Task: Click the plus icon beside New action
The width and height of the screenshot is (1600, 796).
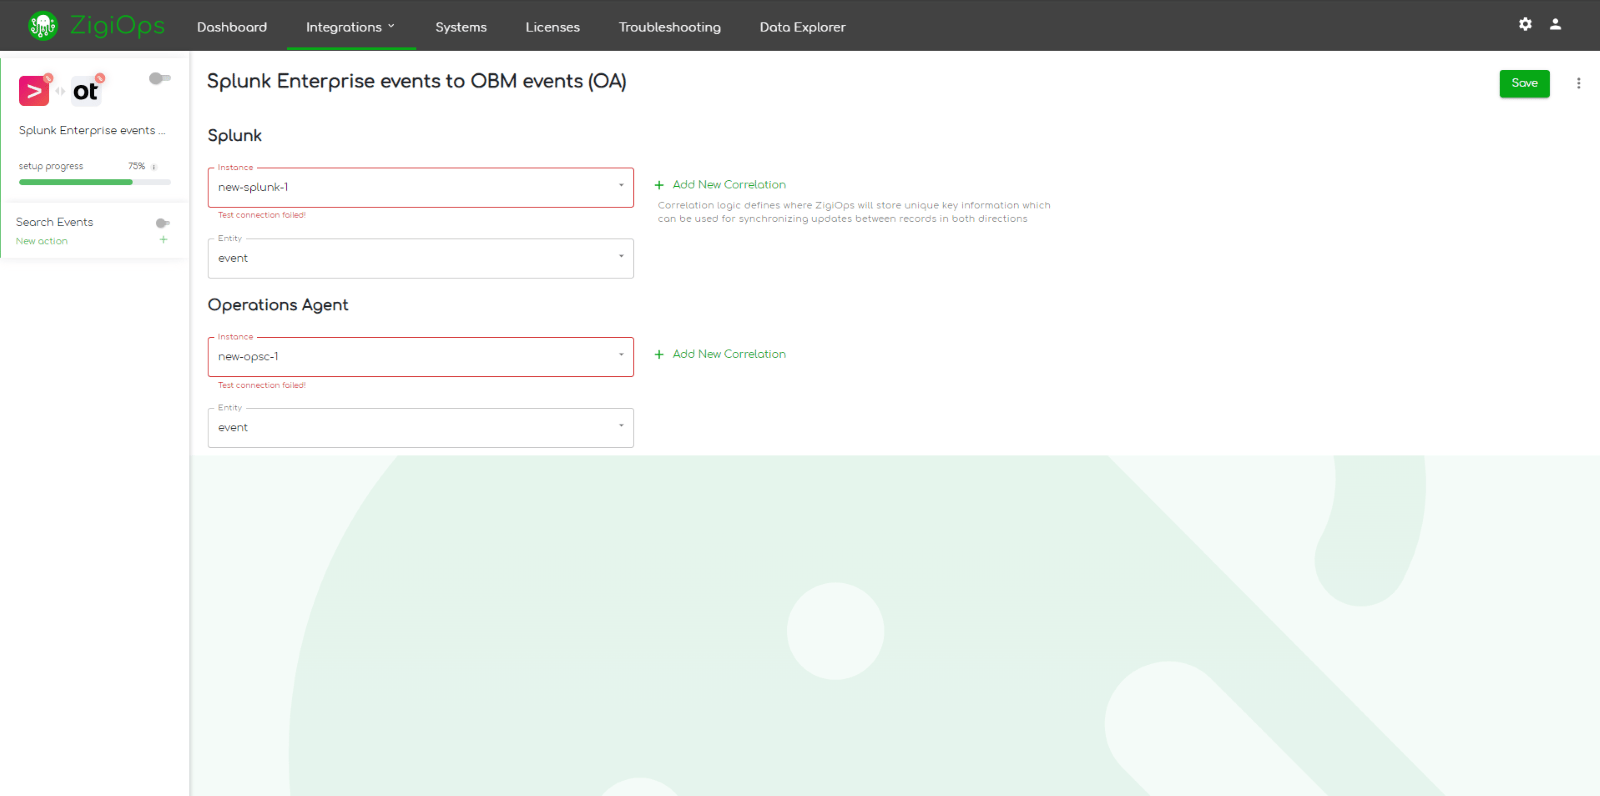Action: tap(163, 240)
